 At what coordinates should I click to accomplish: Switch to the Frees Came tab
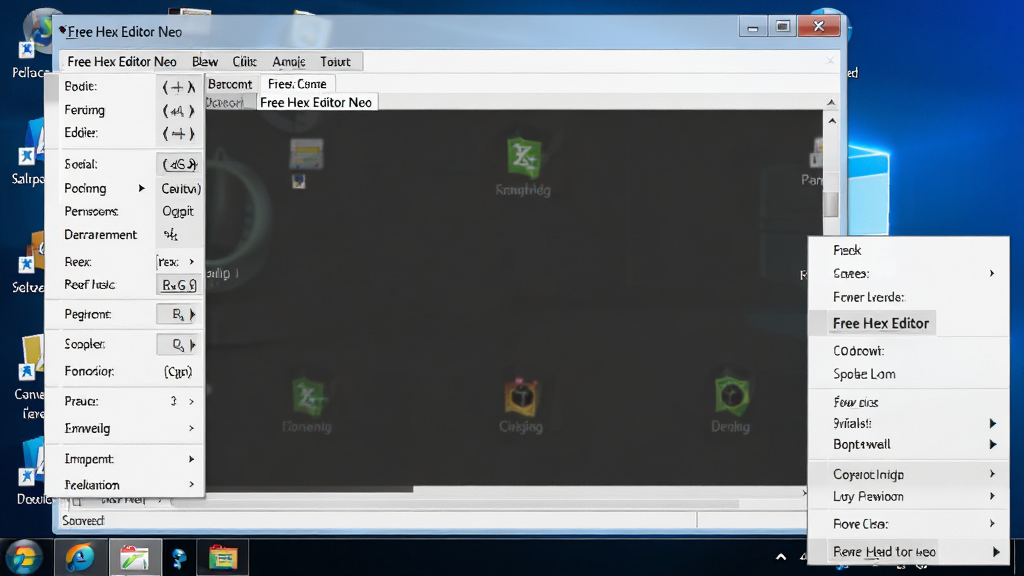point(297,84)
